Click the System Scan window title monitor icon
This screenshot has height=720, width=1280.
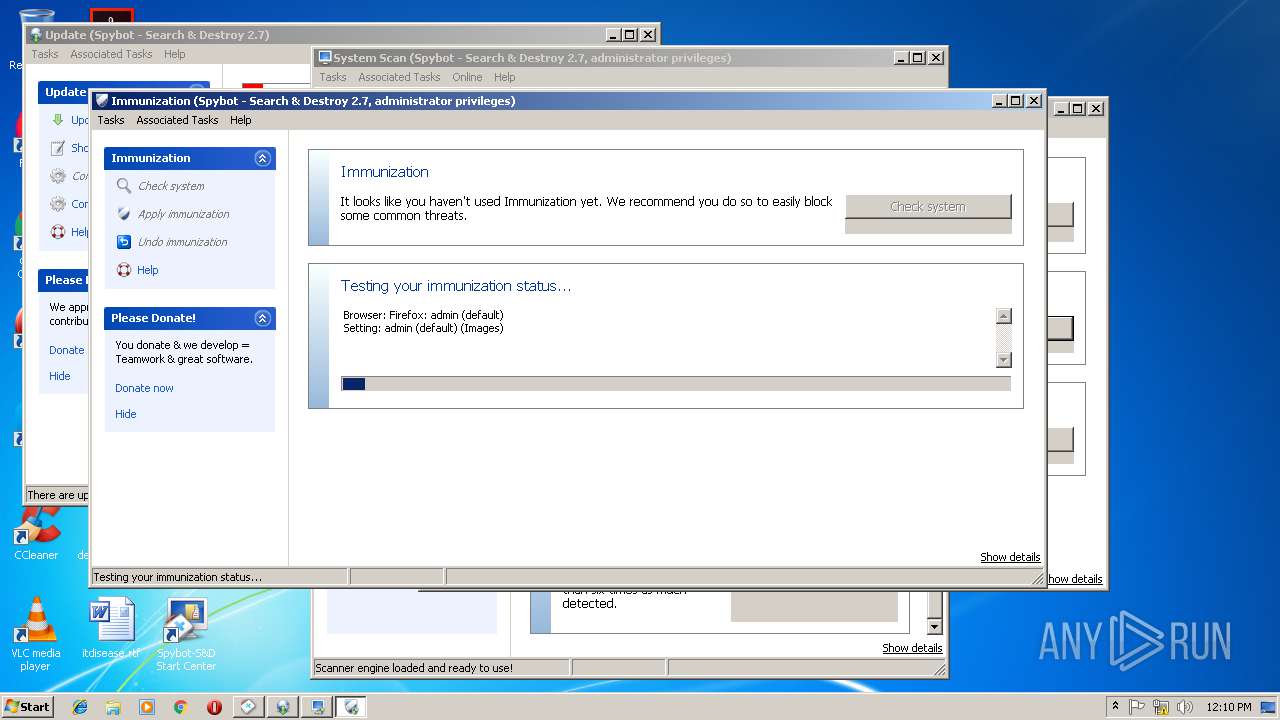(x=325, y=58)
